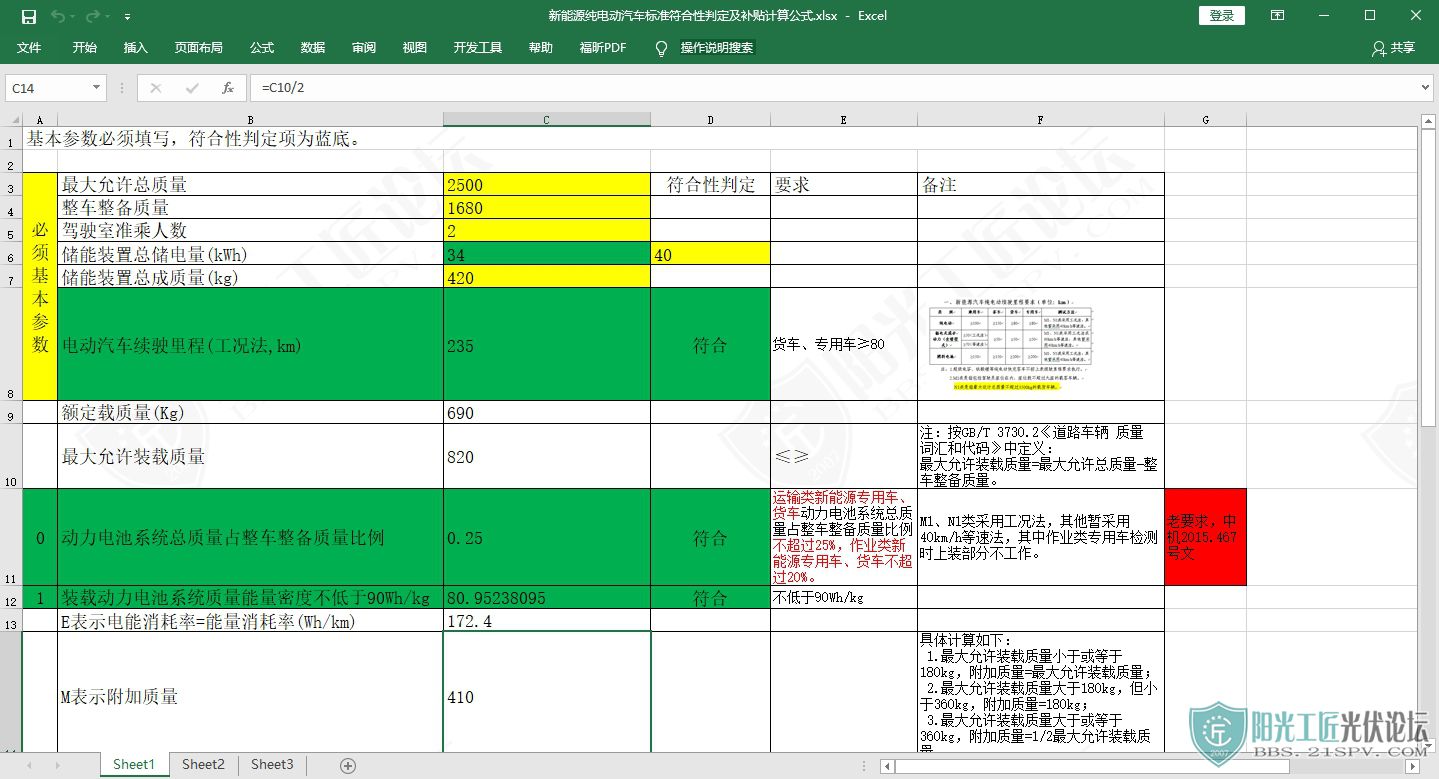Select column F header
Viewport: 1439px width, 779px height.
point(1040,119)
